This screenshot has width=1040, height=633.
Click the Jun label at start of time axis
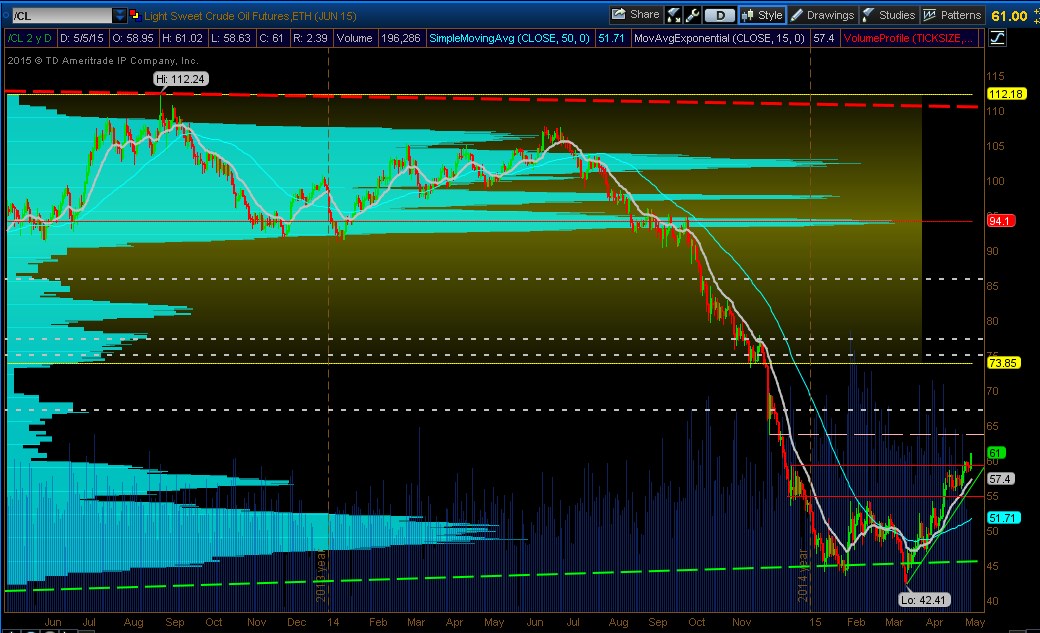pyautogui.click(x=52, y=622)
